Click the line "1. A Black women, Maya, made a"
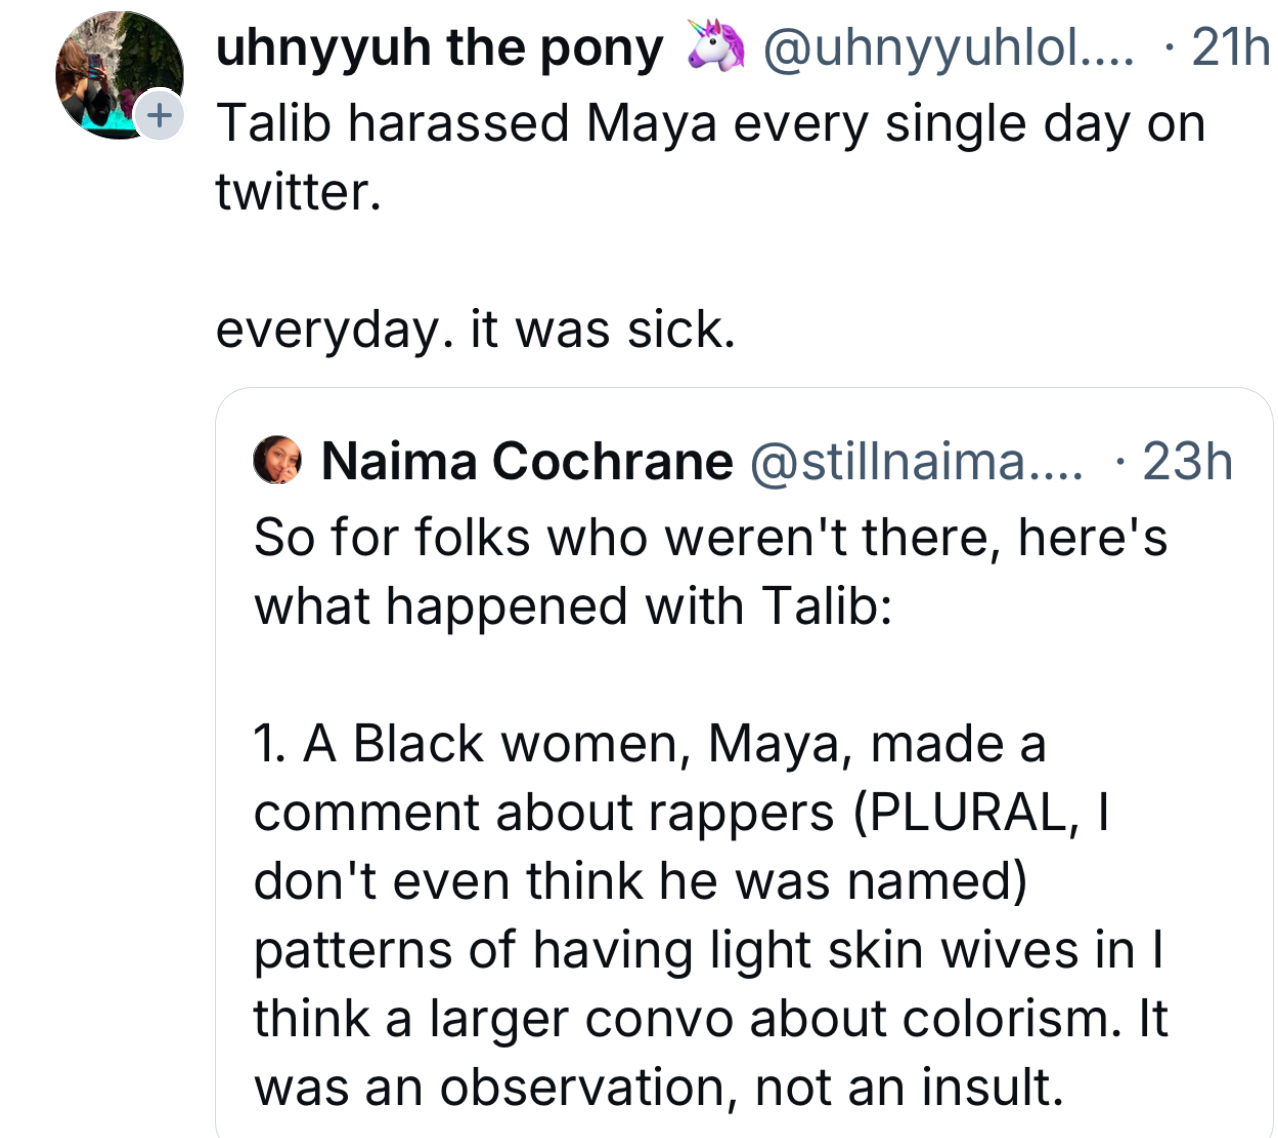Viewport: 1278px width, 1138px height. [649, 743]
